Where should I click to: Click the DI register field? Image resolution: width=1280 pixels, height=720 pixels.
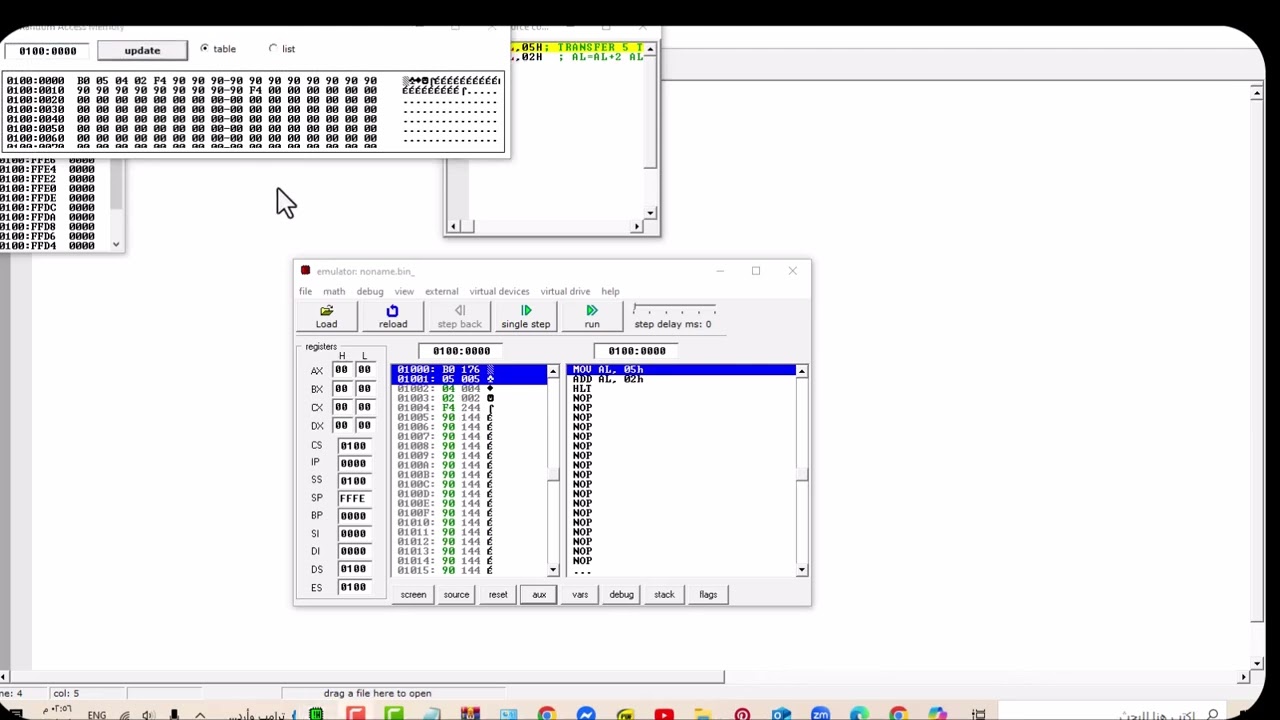click(353, 551)
